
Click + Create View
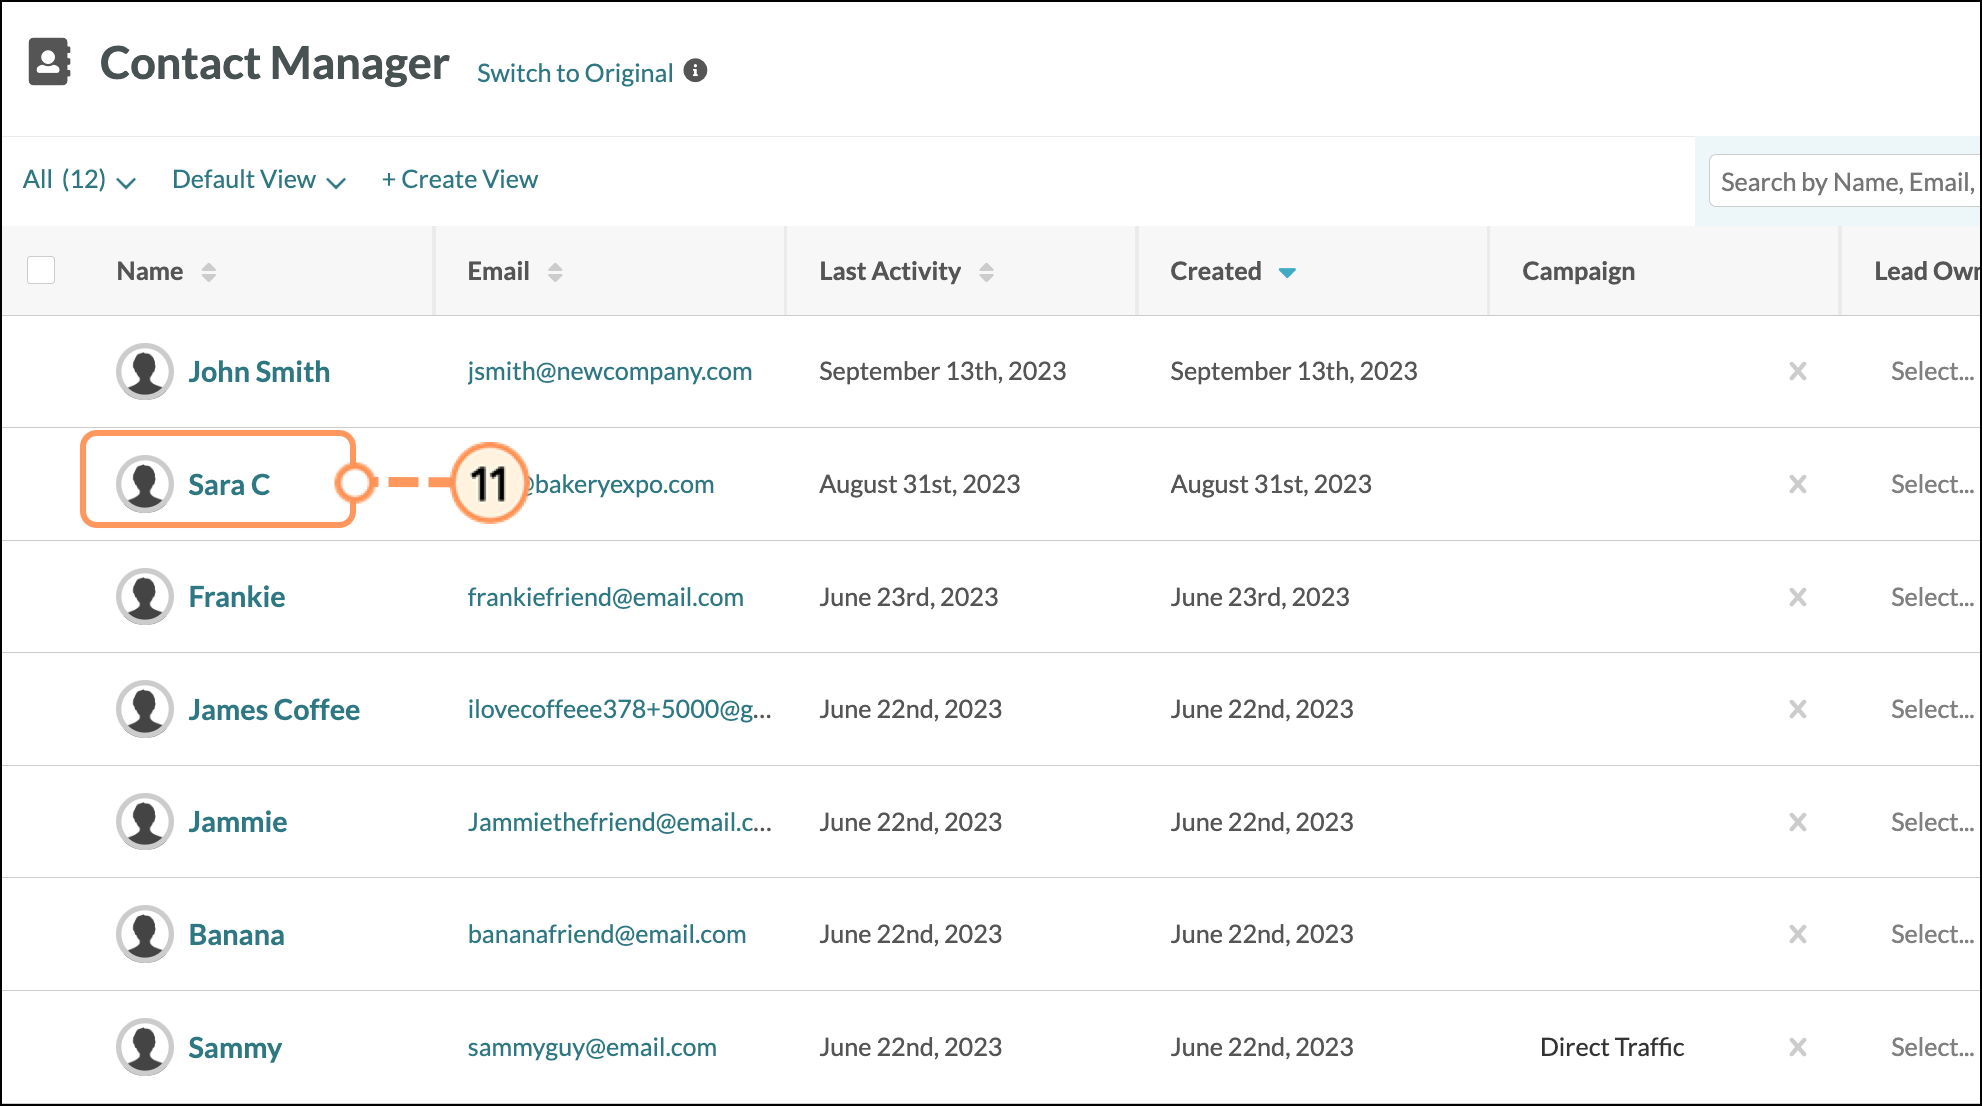[460, 179]
